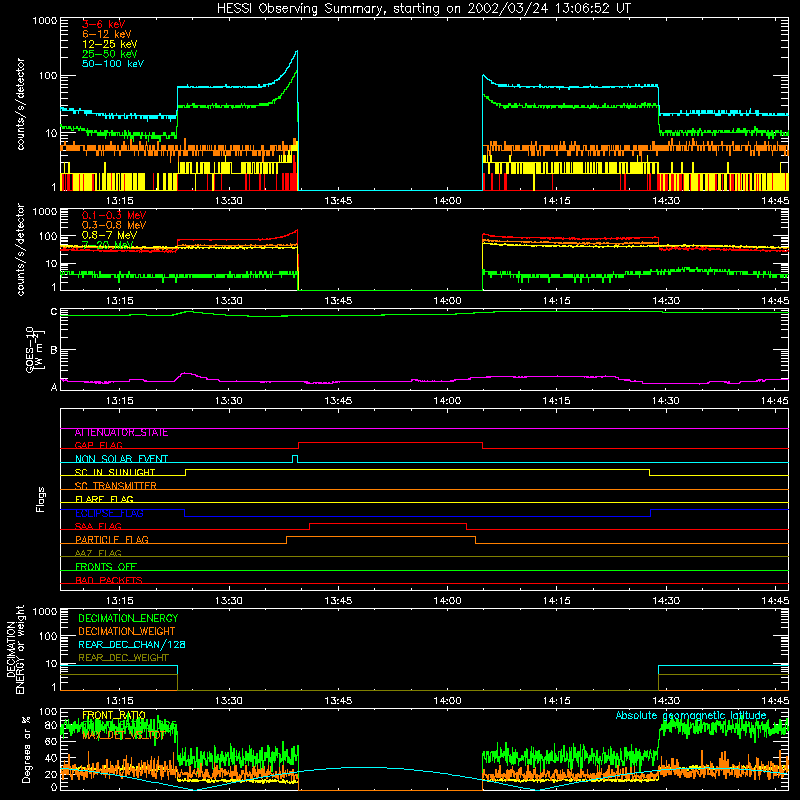Select the green 25-50 keV legend label
This screenshot has height=800, width=800.
110,54
